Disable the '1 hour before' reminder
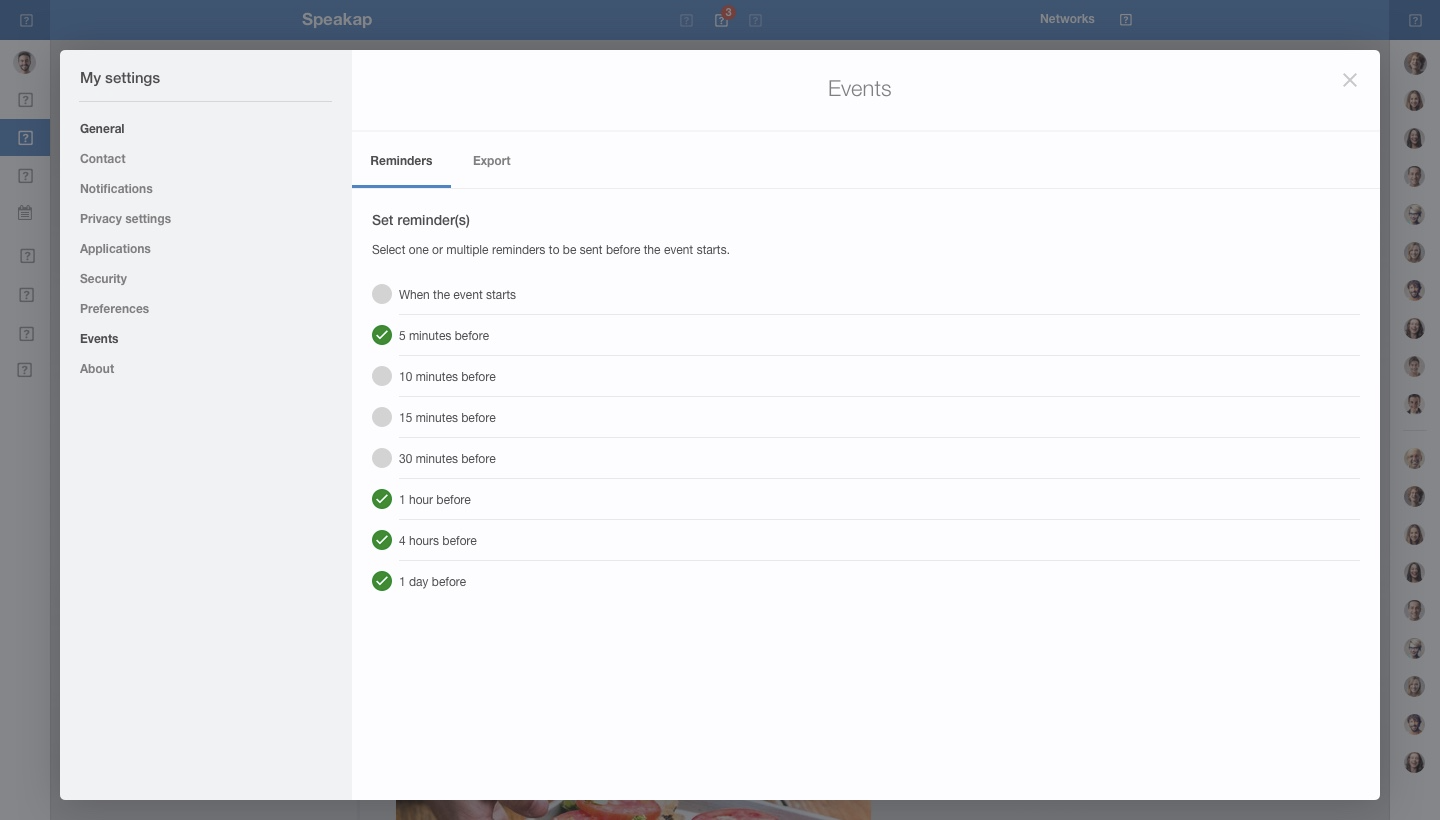 [x=382, y=499]
